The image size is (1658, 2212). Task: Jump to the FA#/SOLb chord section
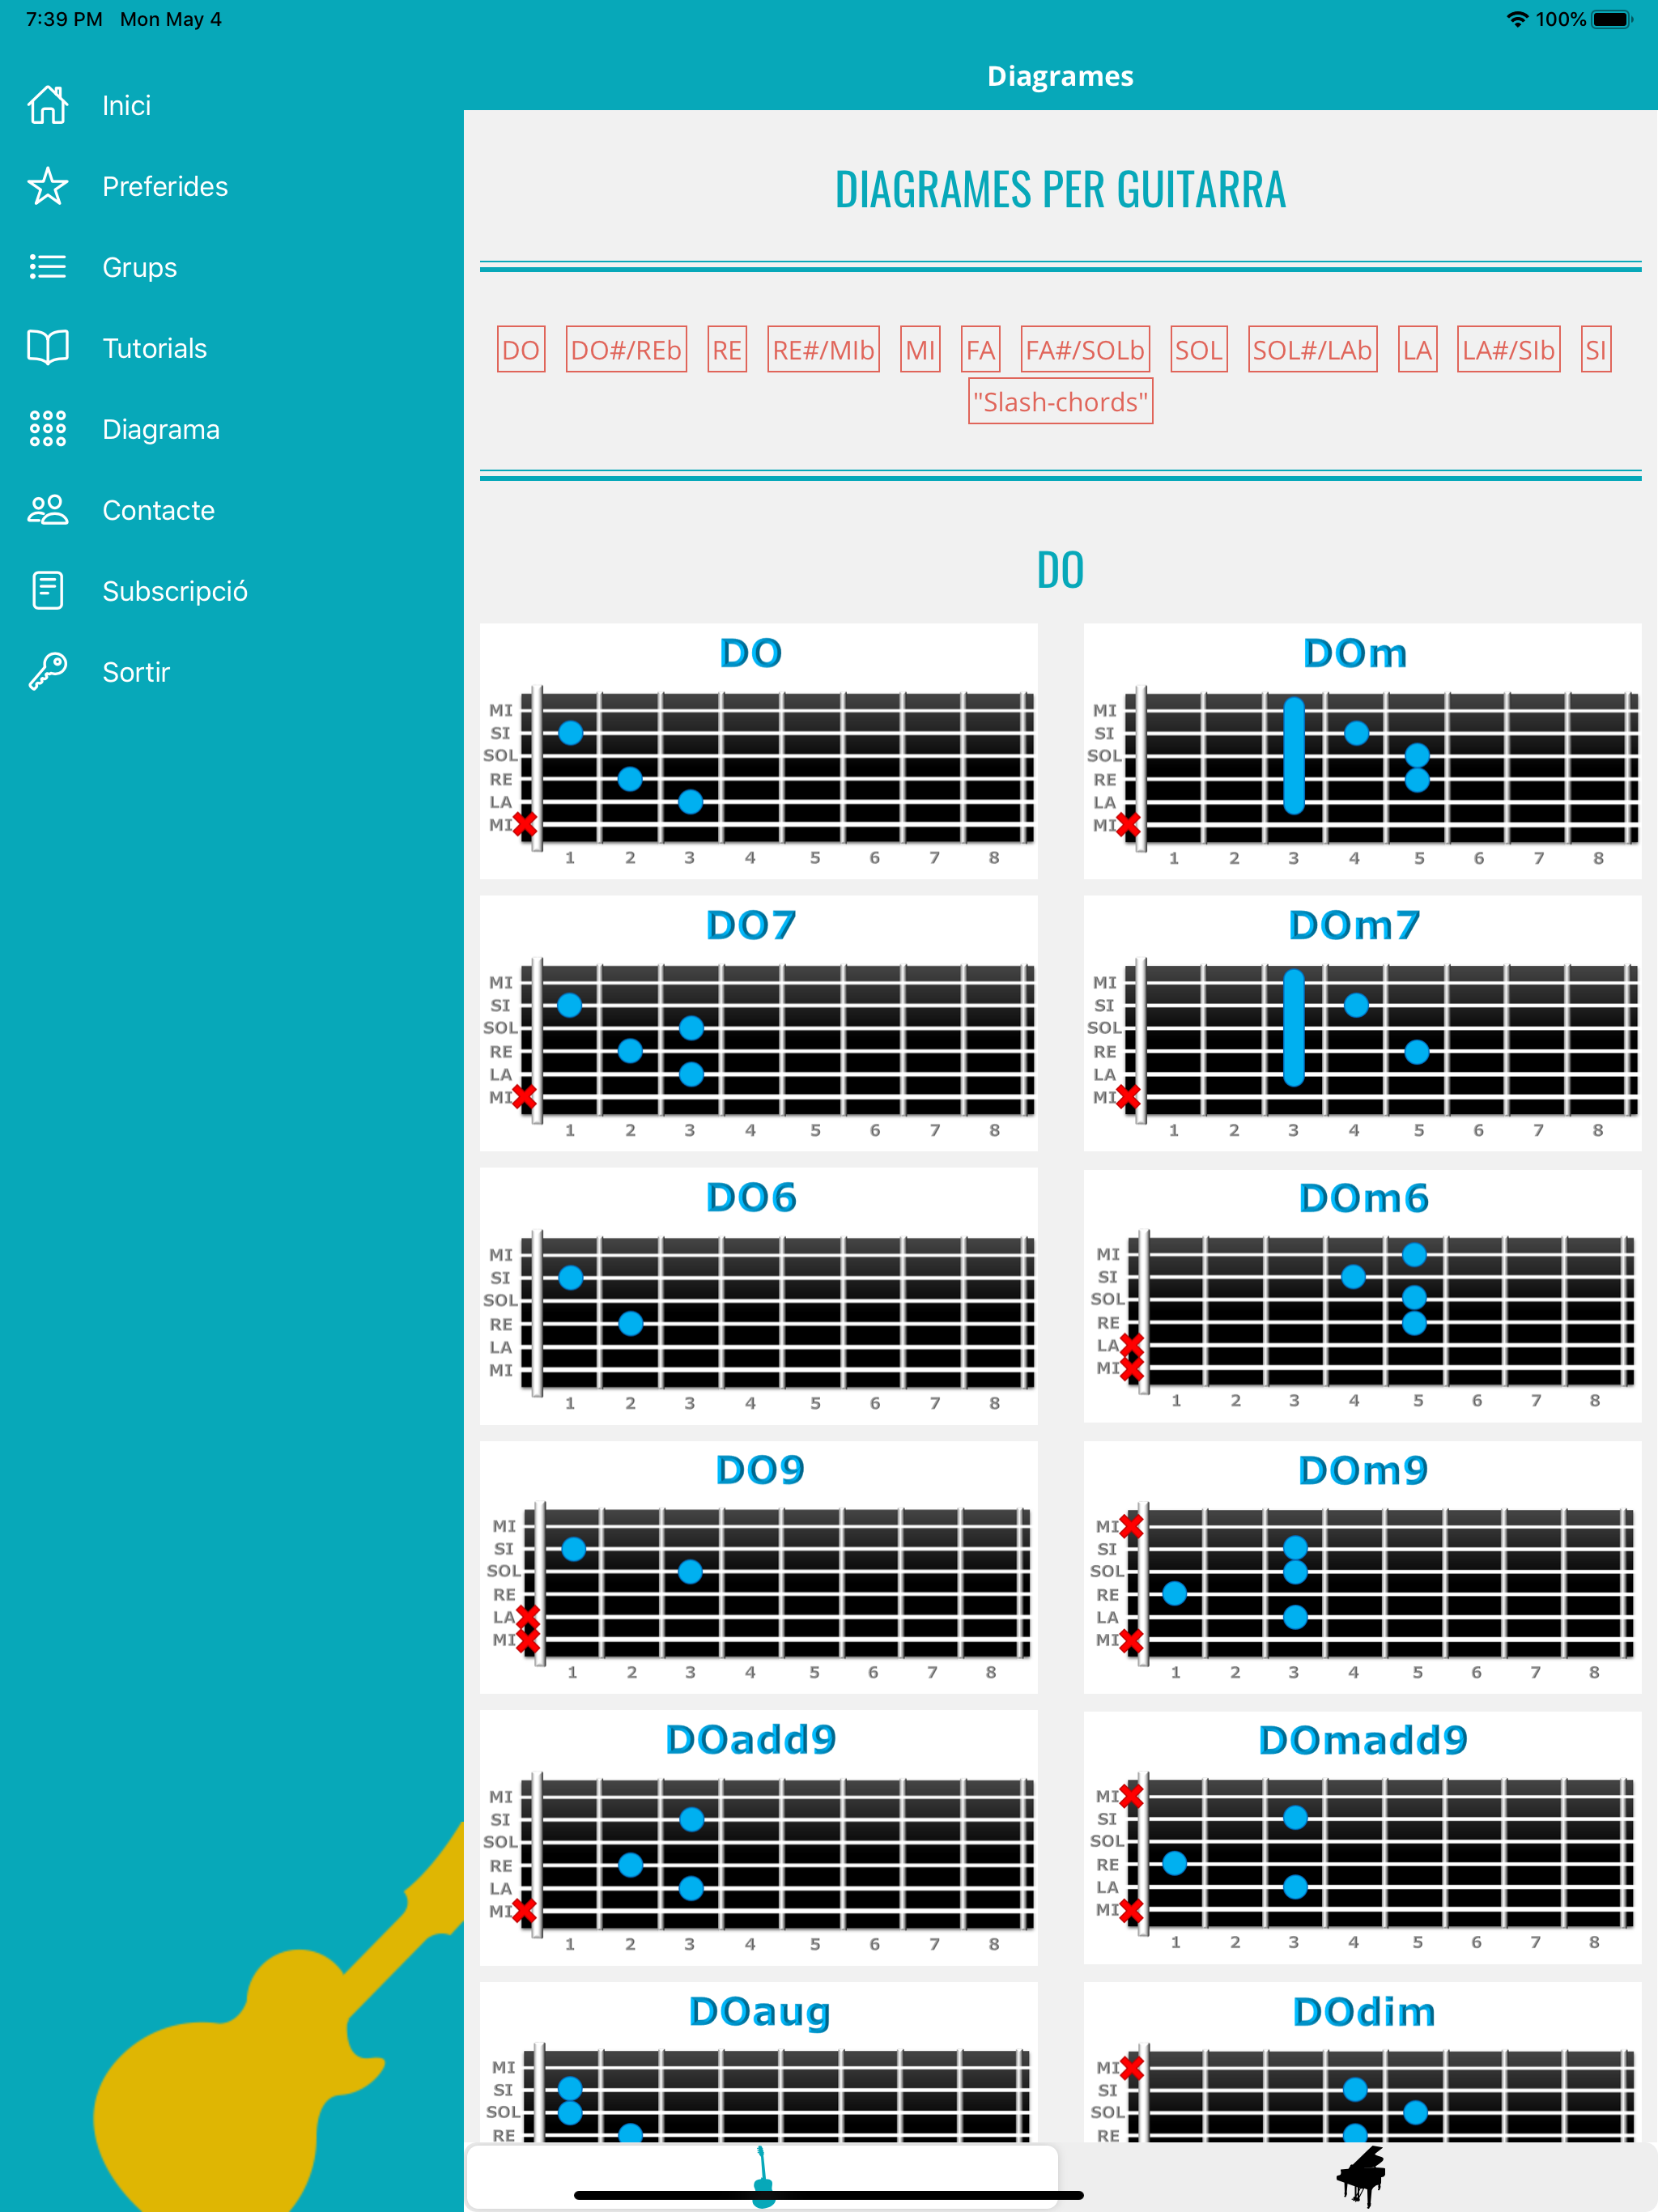click(x=1085, y=349)
